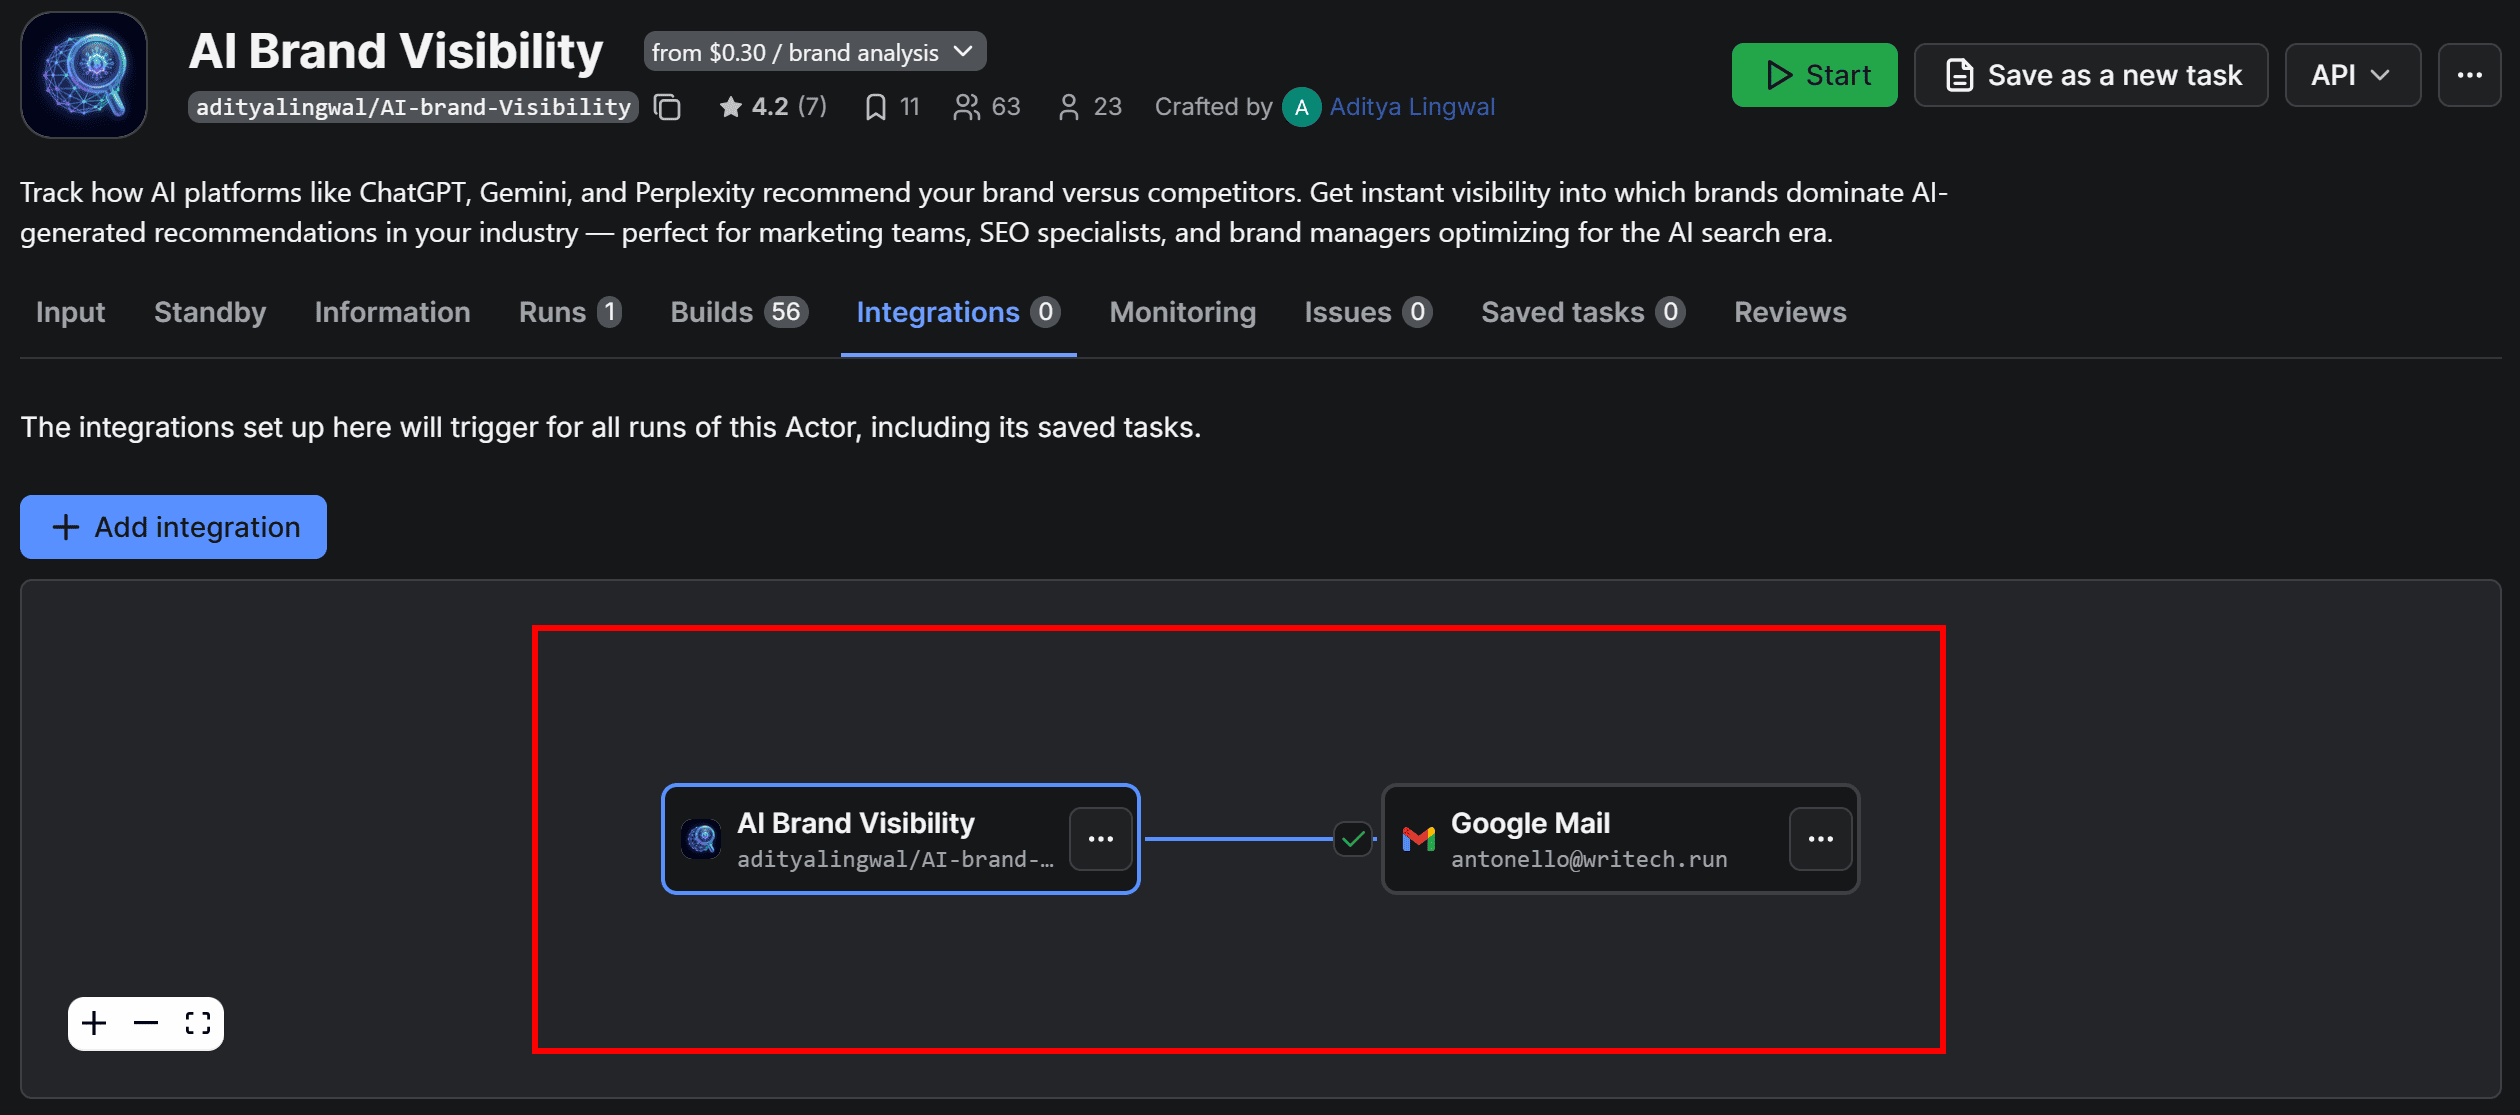Viewport: 2520px width, 1115px height.
Task: Open the Aditya Lingwal profile link
Action: pyautogui.click(x=1411, y=107)
